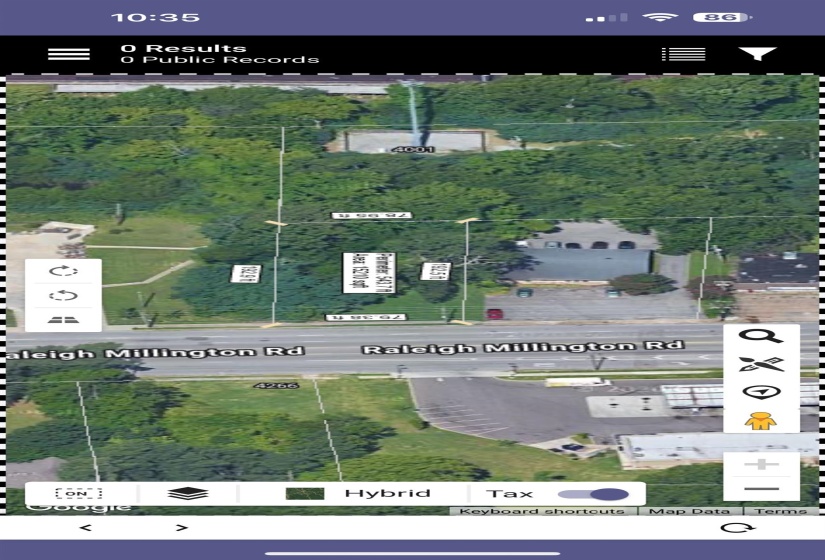Viewport: 825px width, 560px height.
Task: Zoom in with the plus button
Action: 761,465
